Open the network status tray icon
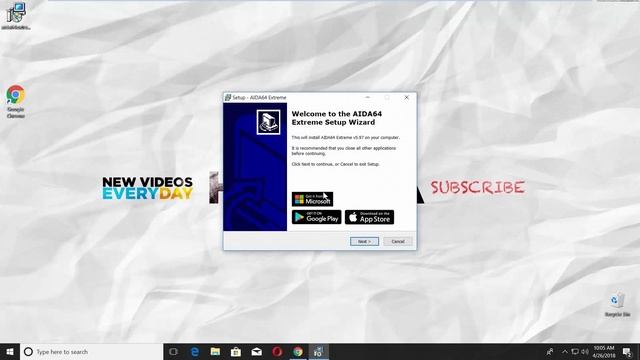 (x=575, y=351)
